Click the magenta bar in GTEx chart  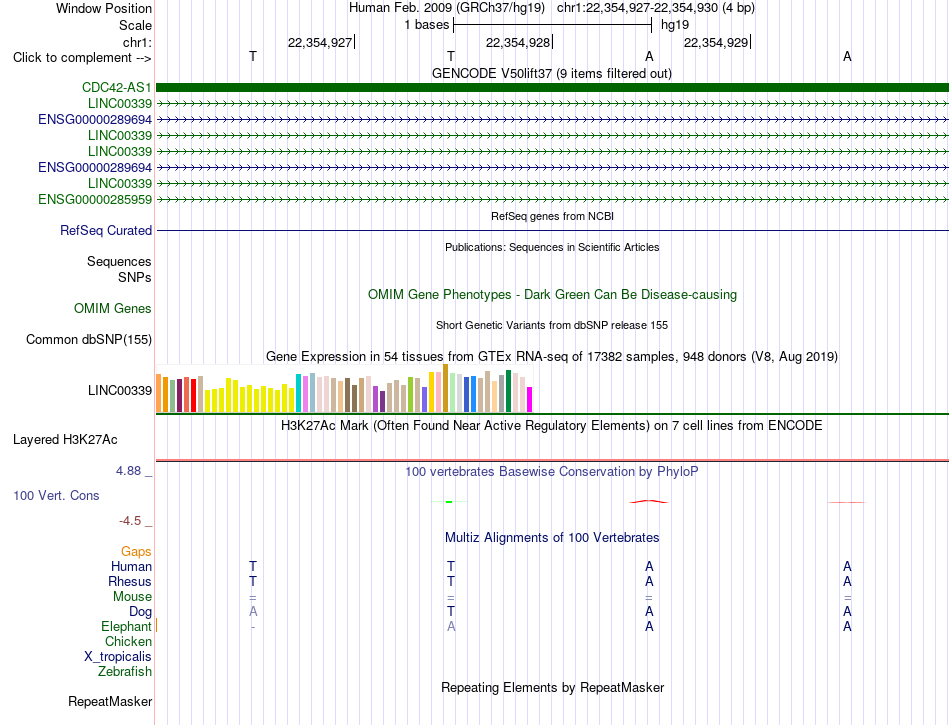(530, 400)
